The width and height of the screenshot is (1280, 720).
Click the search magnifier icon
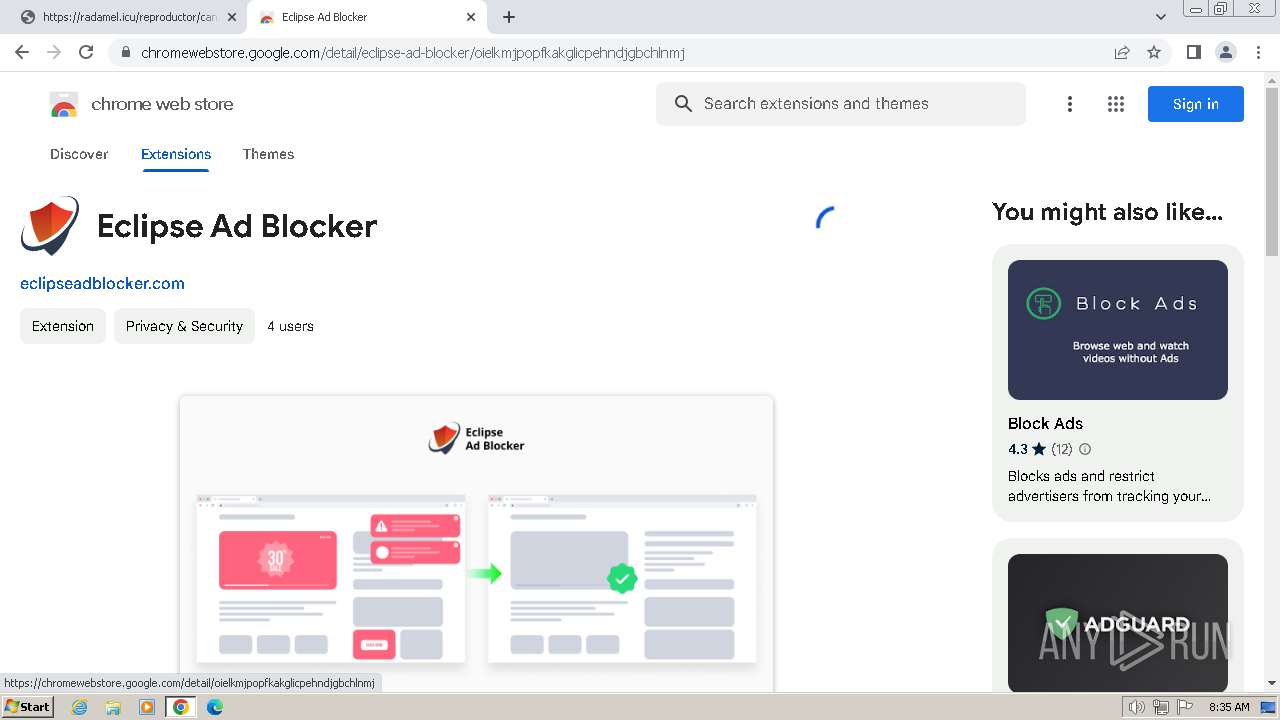(x=683, y=104)
